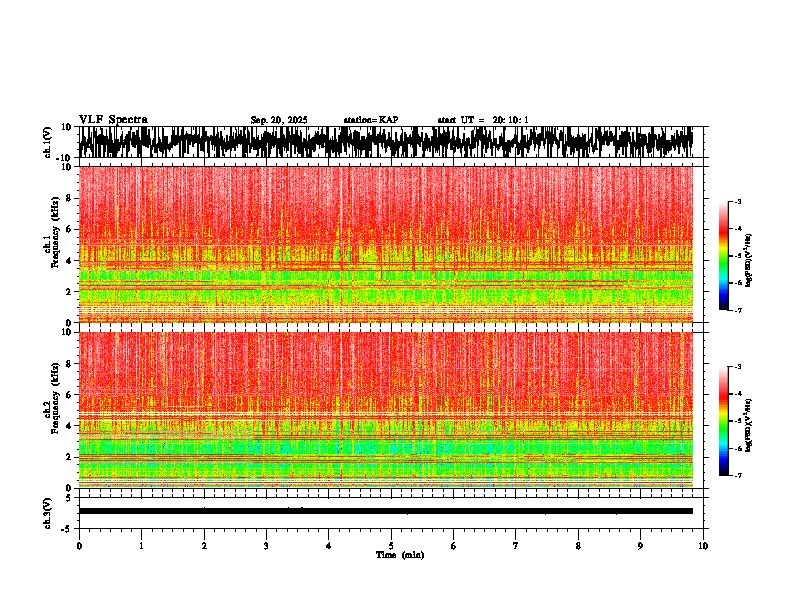Click the "station=KAP" header label

coord(371,120)
